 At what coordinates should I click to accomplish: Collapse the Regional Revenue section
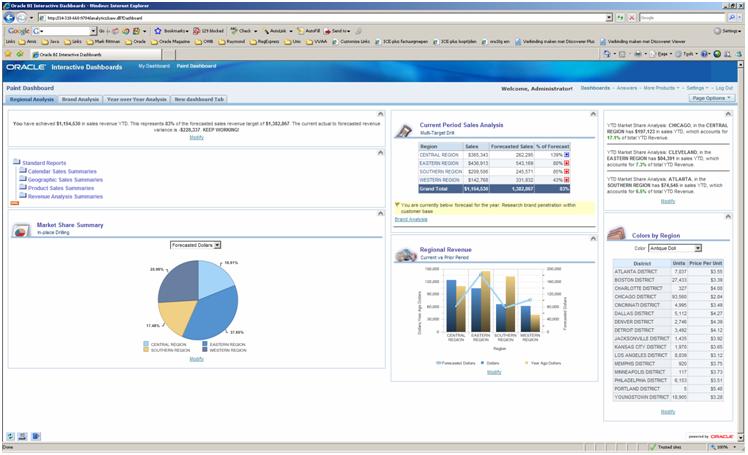click(x=593, y=238)
